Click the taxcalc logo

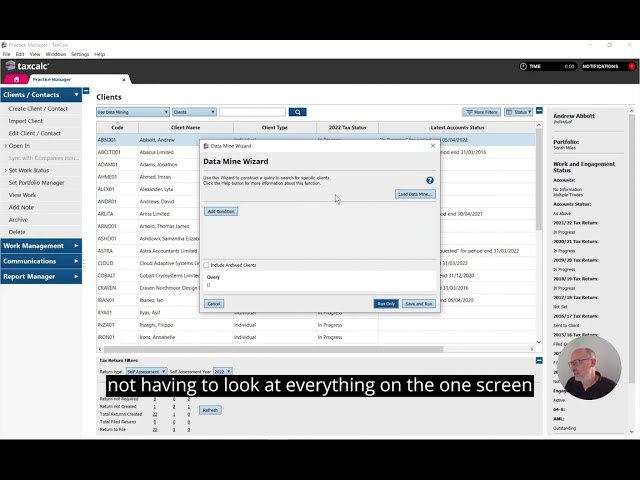(x=27, y=66)
